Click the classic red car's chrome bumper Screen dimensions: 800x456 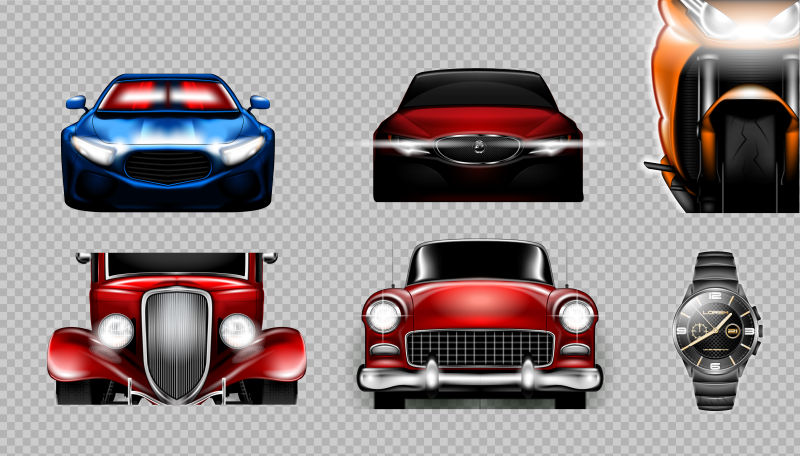(x=480, y=378)
